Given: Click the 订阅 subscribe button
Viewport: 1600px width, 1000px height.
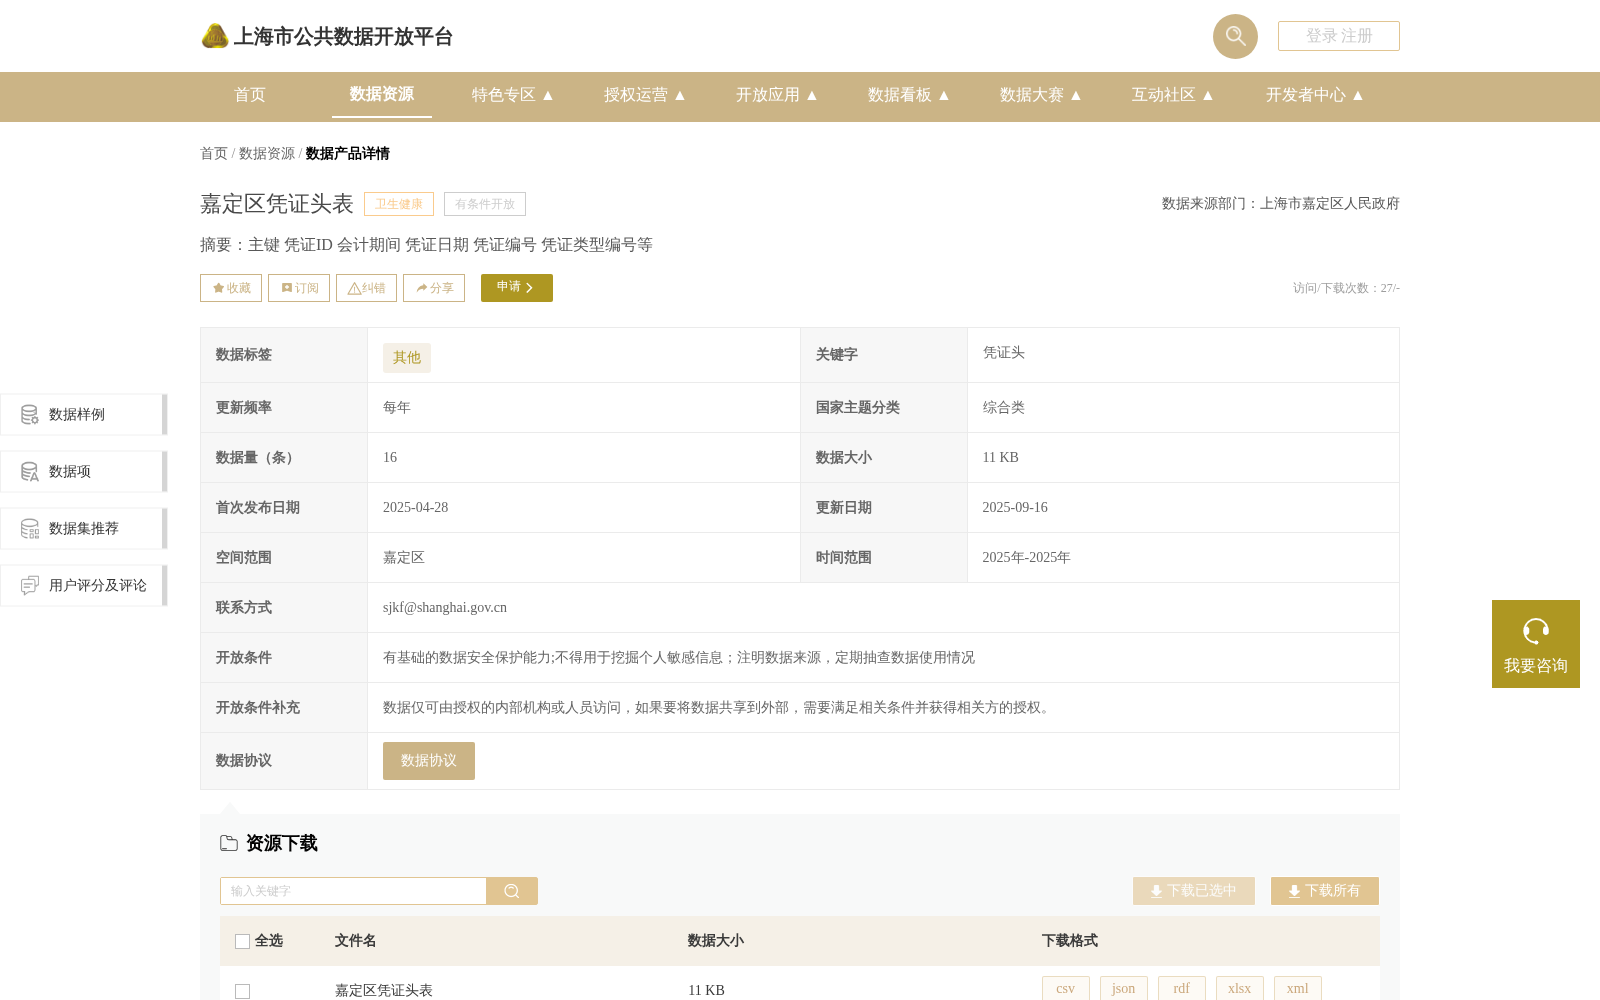Looking at the screenshot, I should coord(299,288).
